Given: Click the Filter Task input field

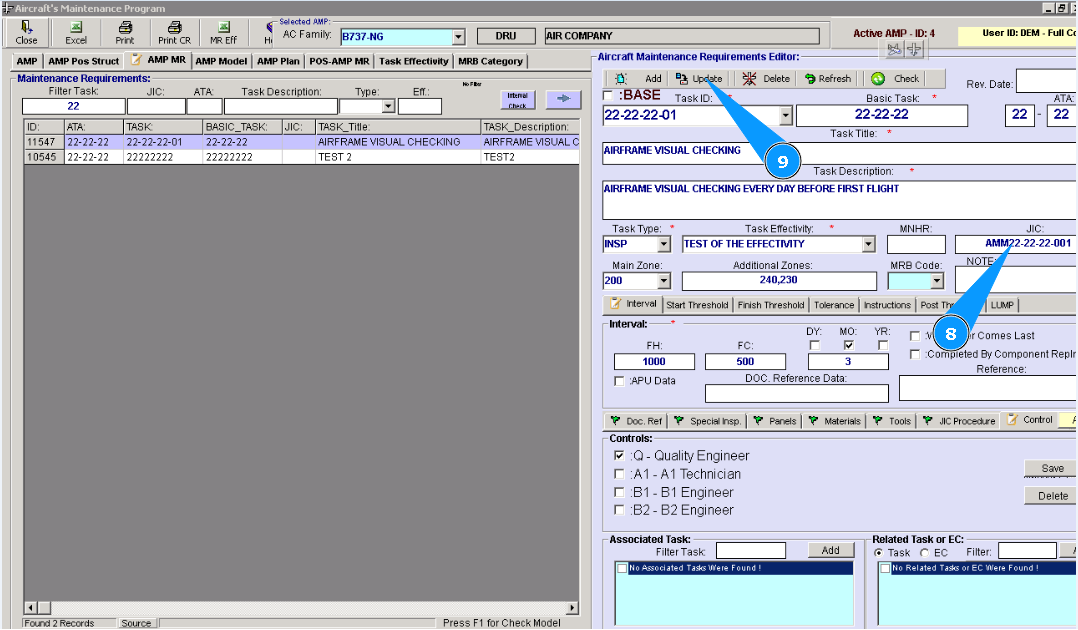Looking at the screenshot, I should tap(74, 107).
